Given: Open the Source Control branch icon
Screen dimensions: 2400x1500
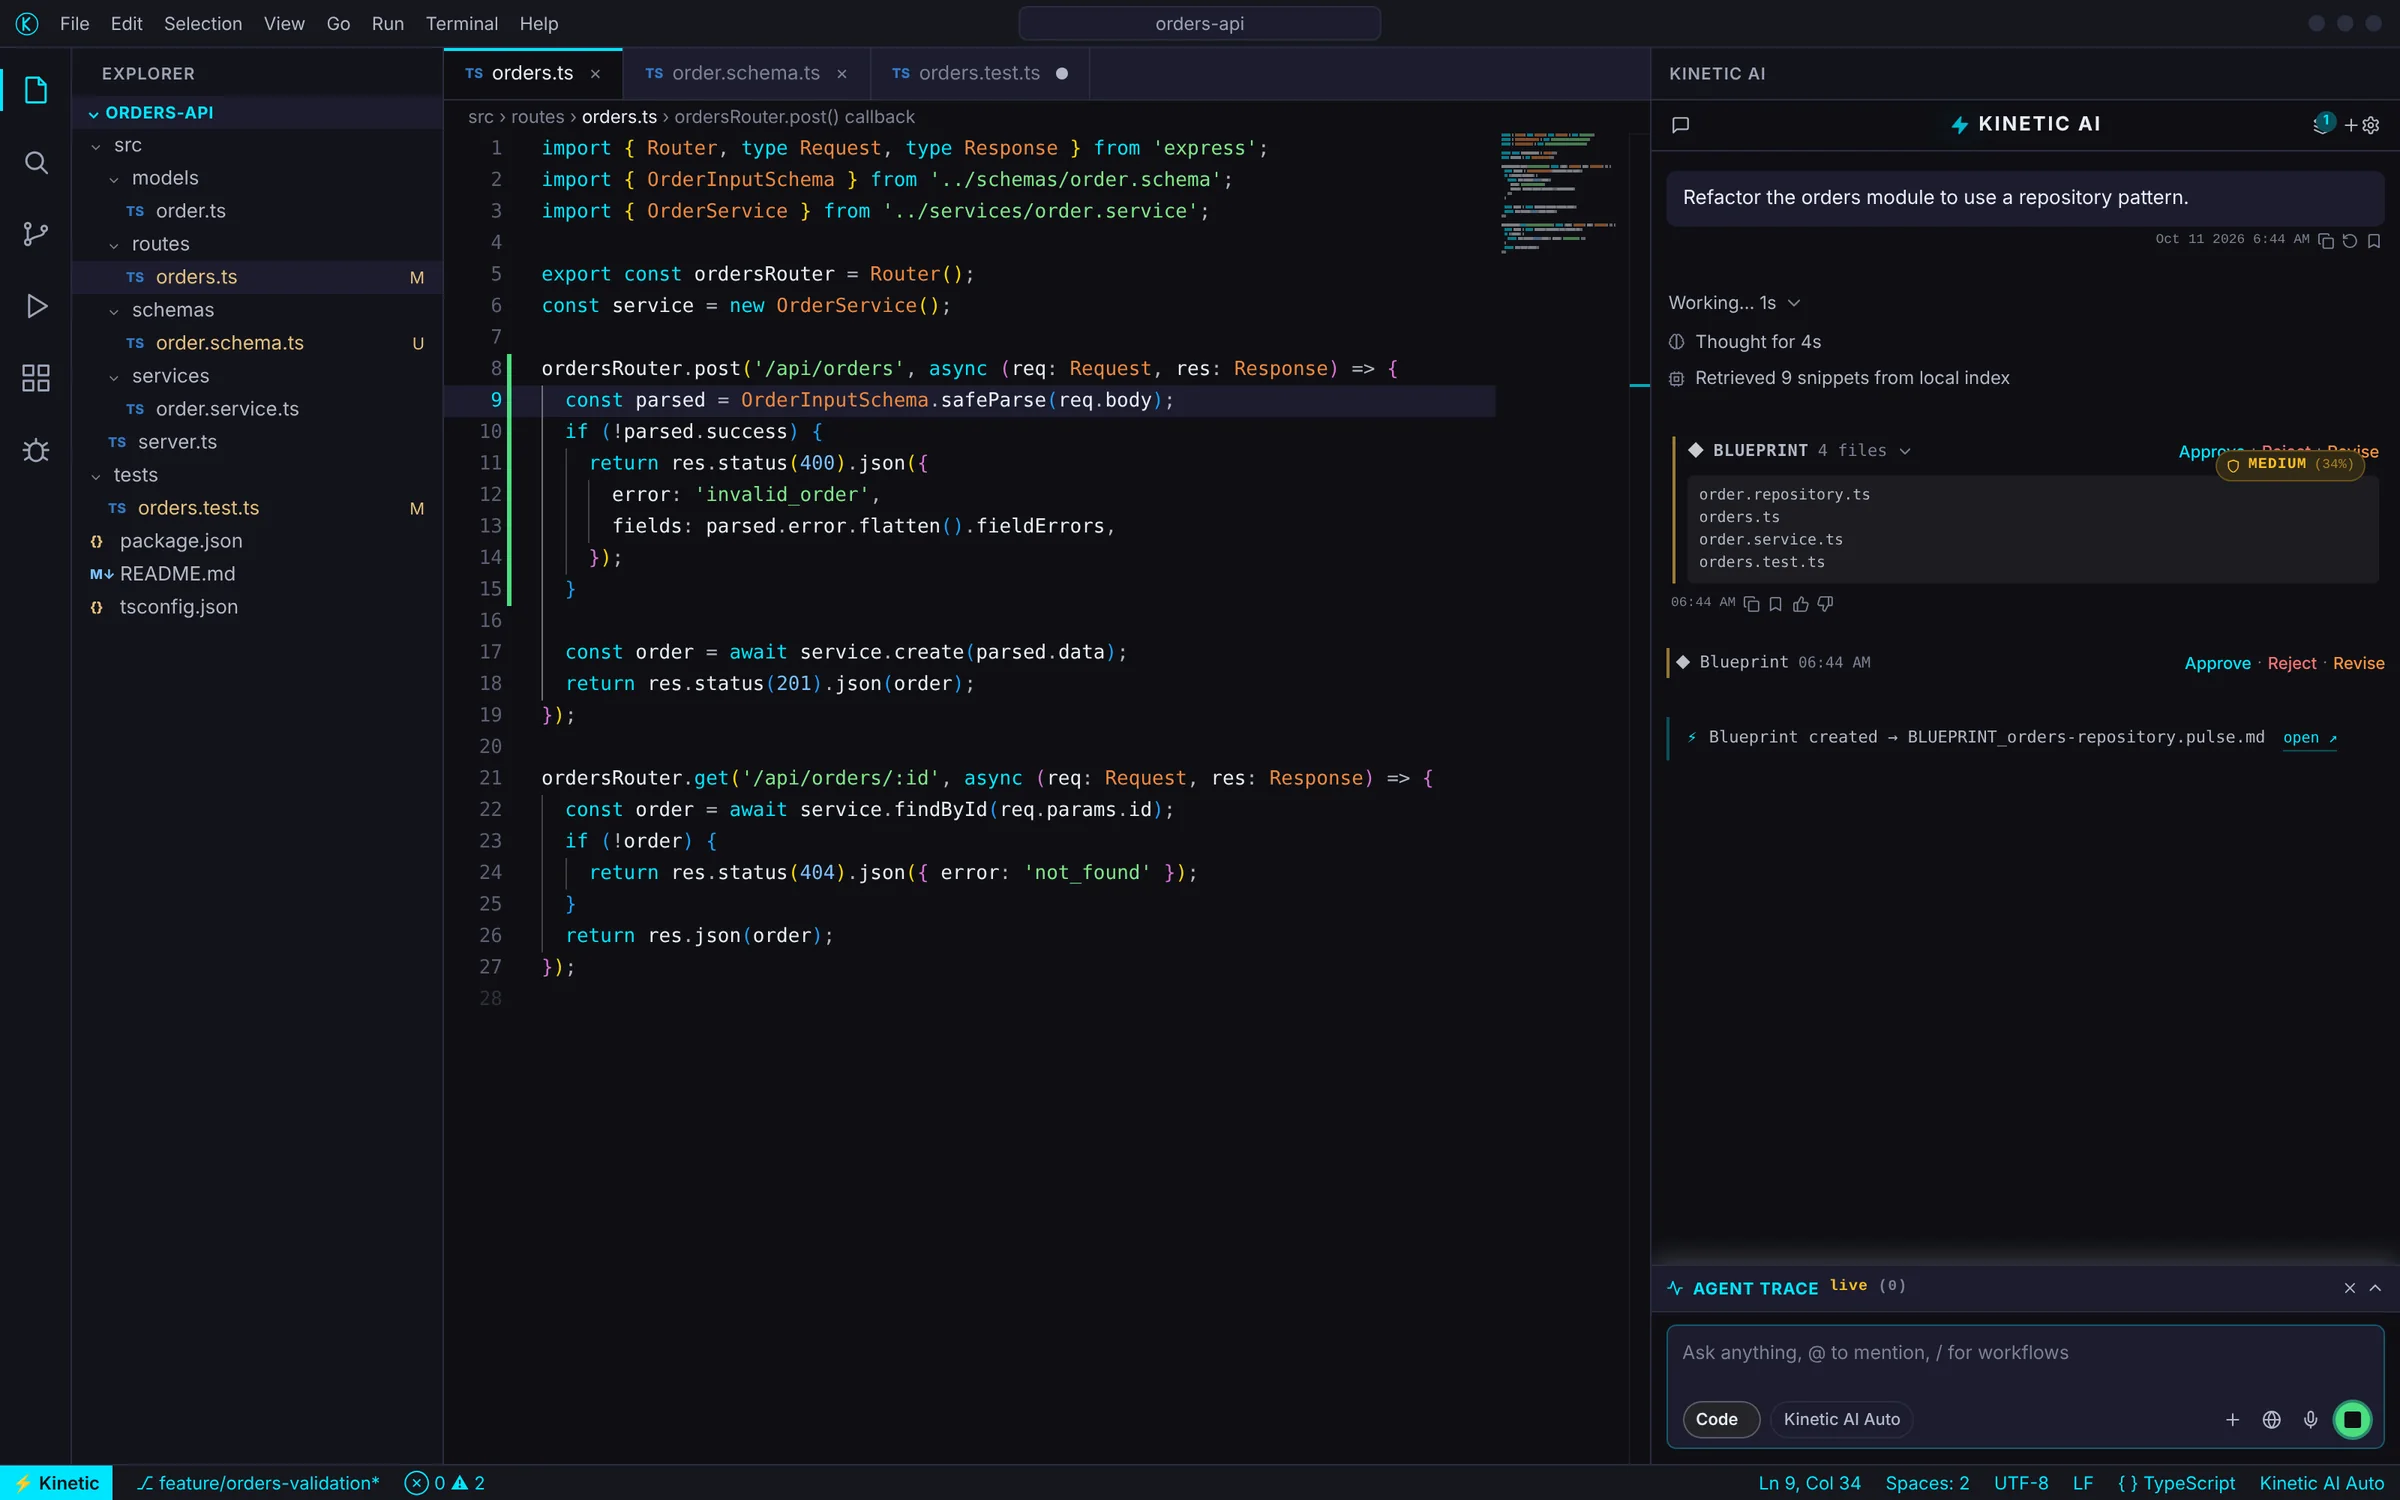Looking at the screenshot, I should 36,234.
